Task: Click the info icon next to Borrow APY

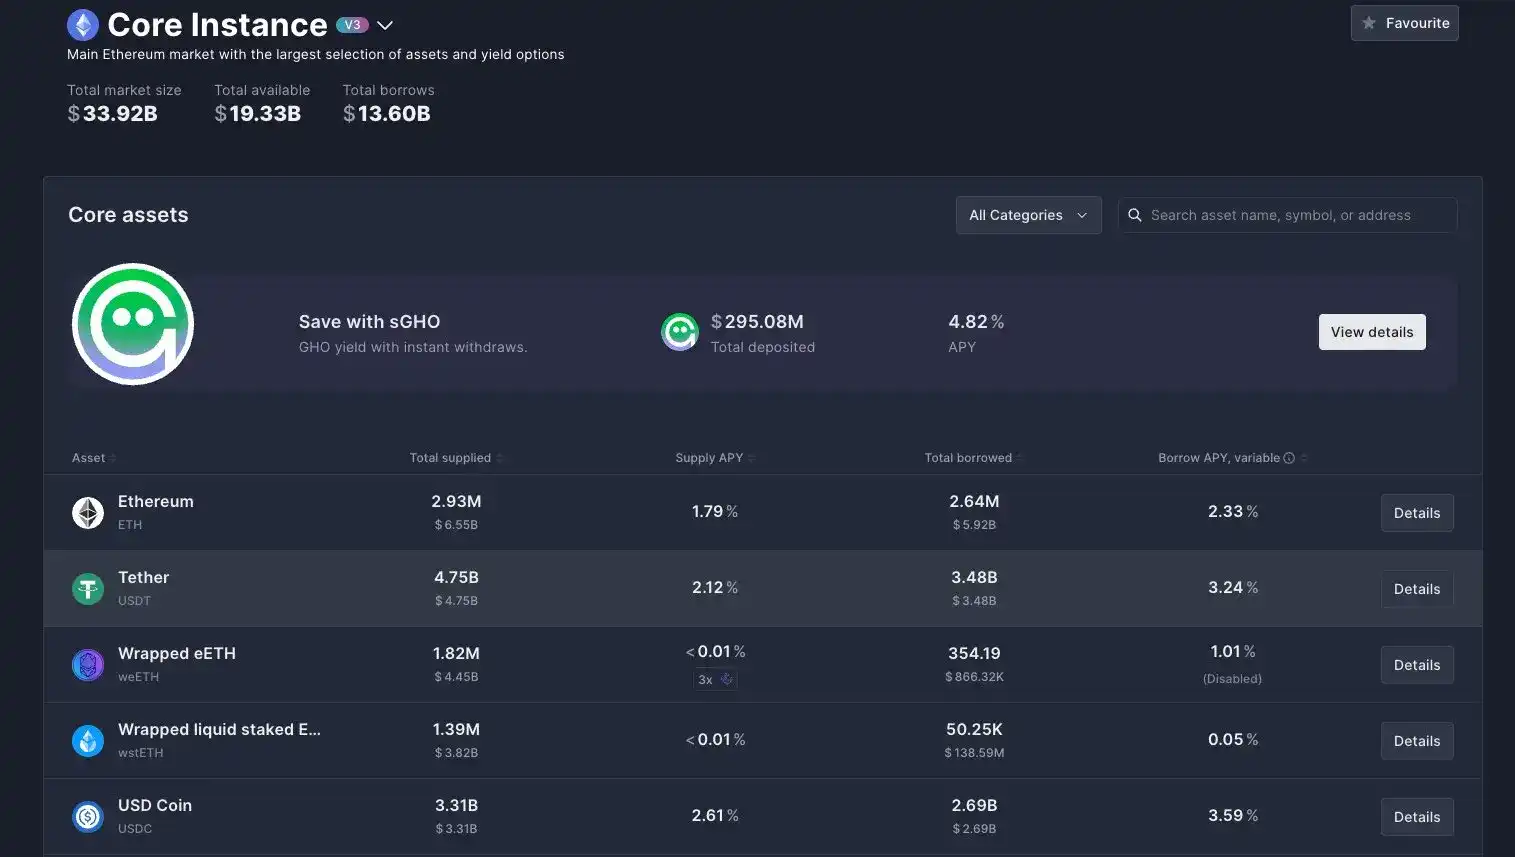Action: point(1288,456)
